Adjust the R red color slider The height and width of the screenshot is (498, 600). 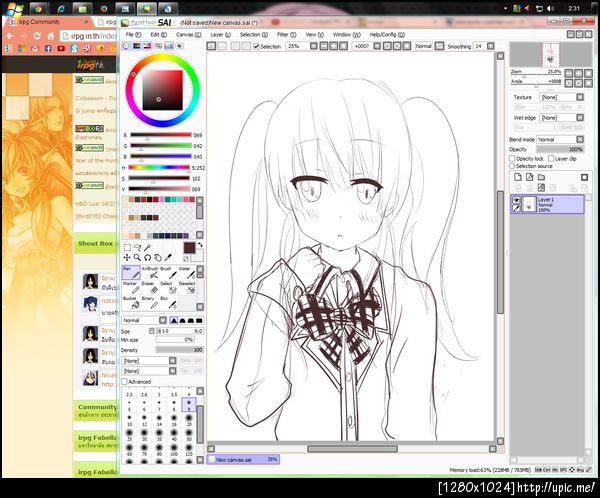161,135
